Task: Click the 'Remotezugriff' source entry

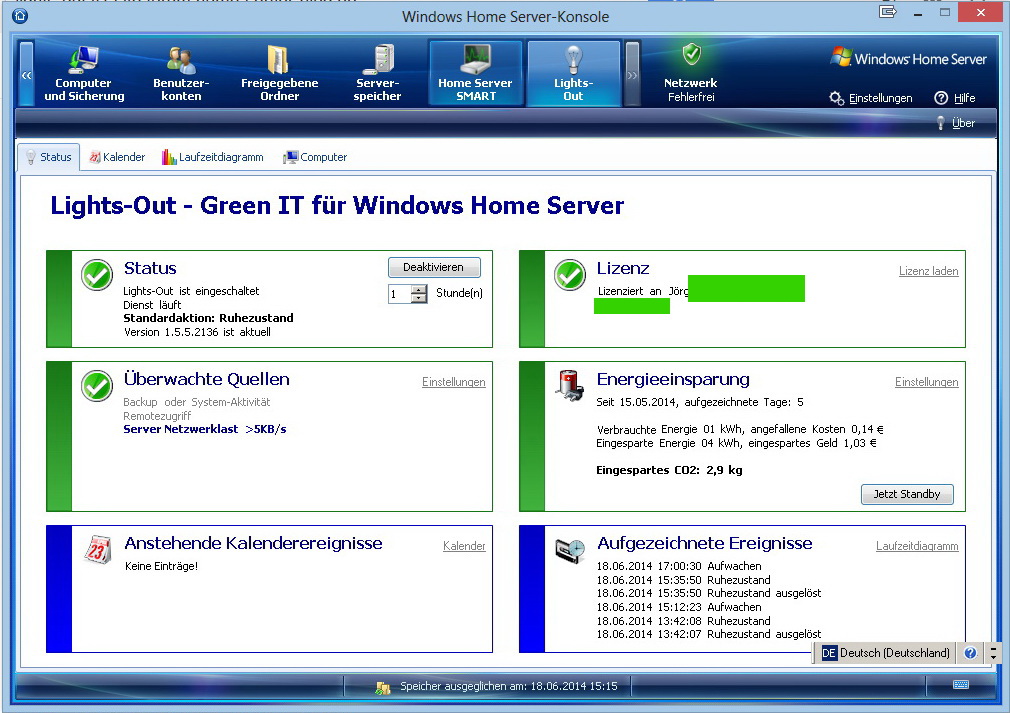Action: tap(157, 416)
